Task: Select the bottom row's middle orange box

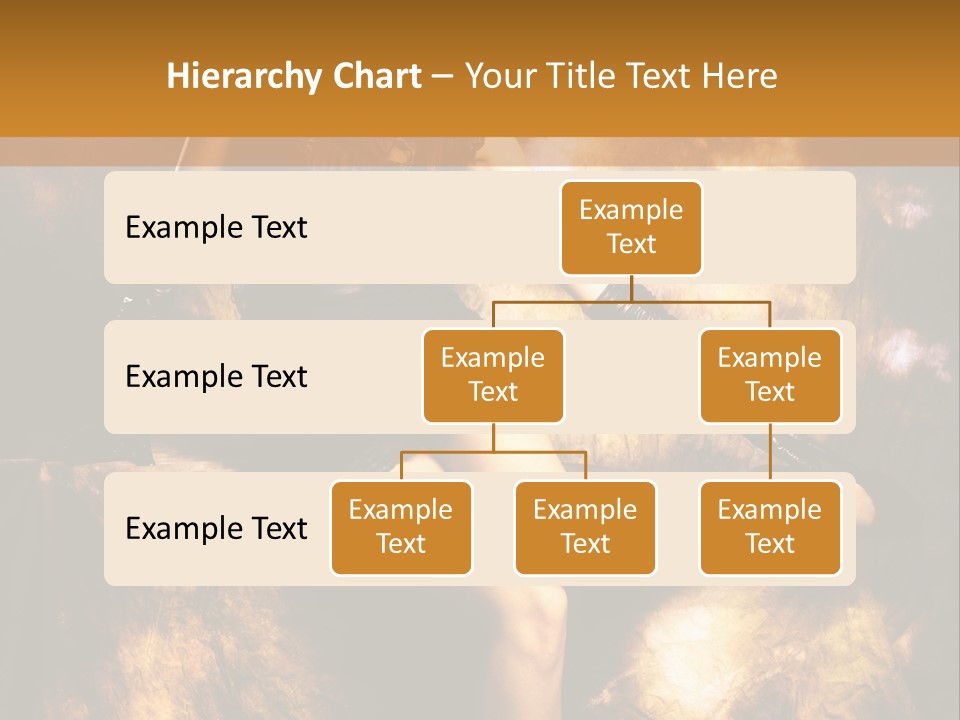Action: click(x=585, y=528)
